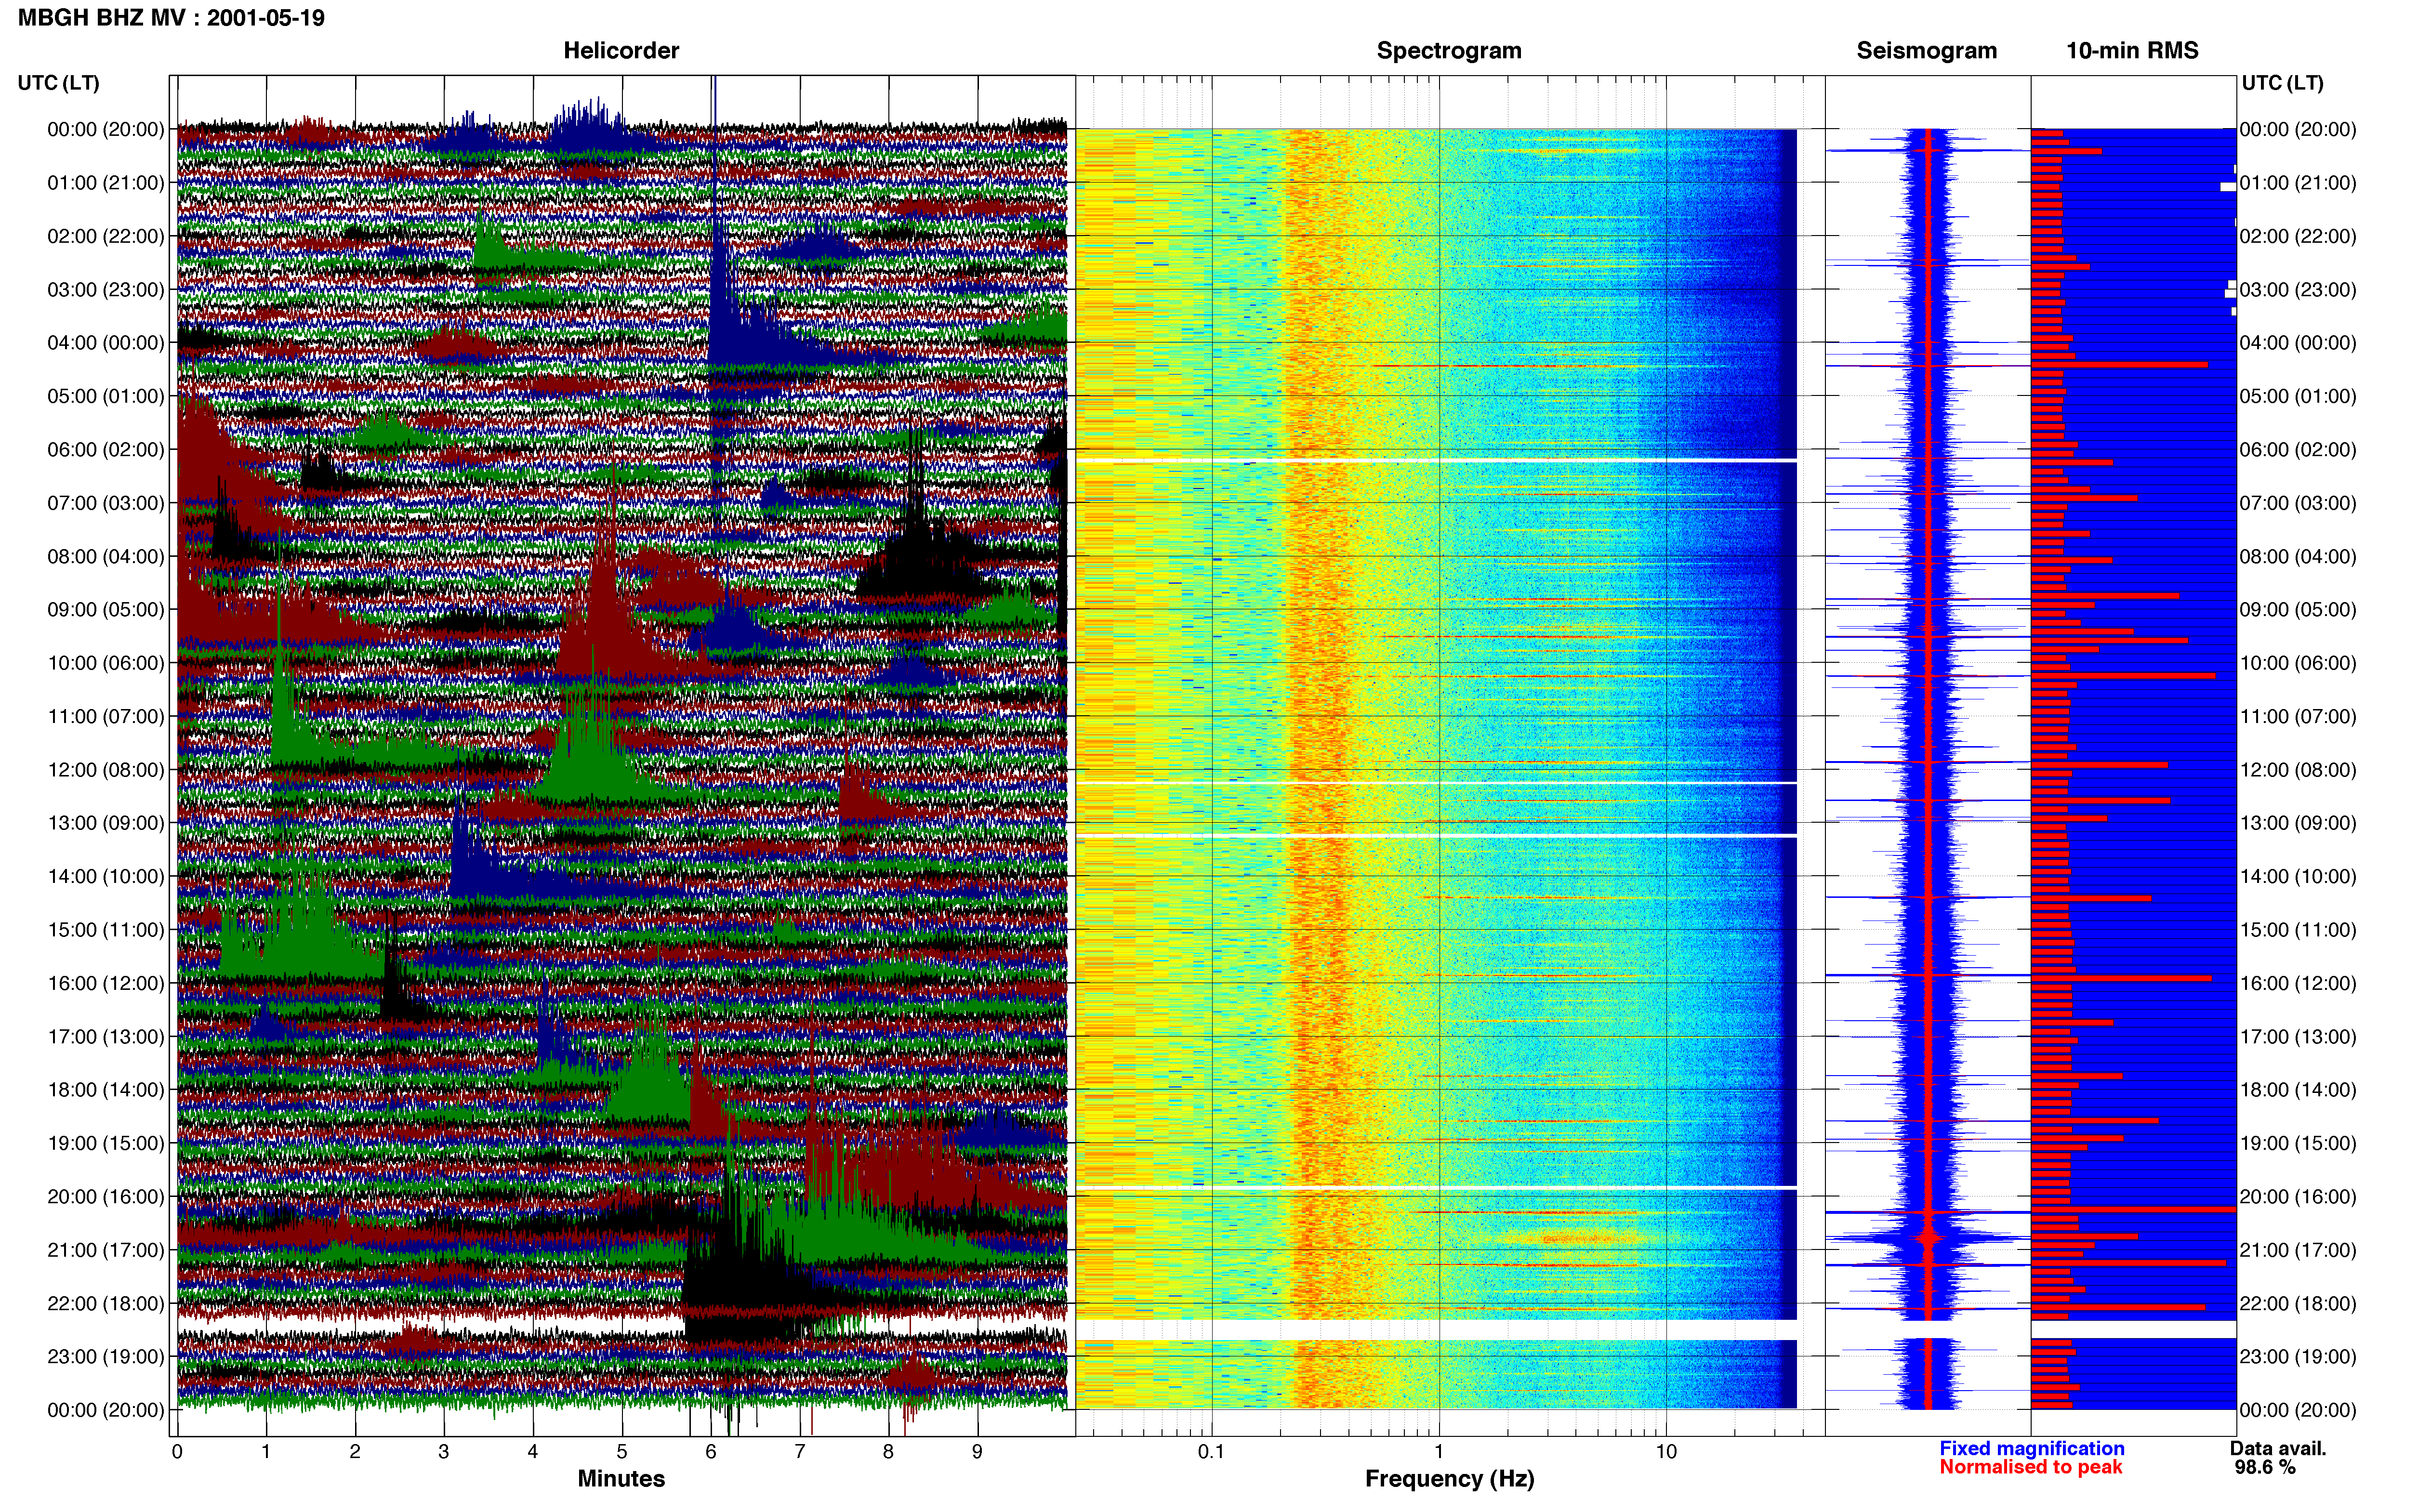This screenshot has height=1512, width=2418.
Task: Click the left '21:00 (17:00)' time label
Action: point(106,1250)
